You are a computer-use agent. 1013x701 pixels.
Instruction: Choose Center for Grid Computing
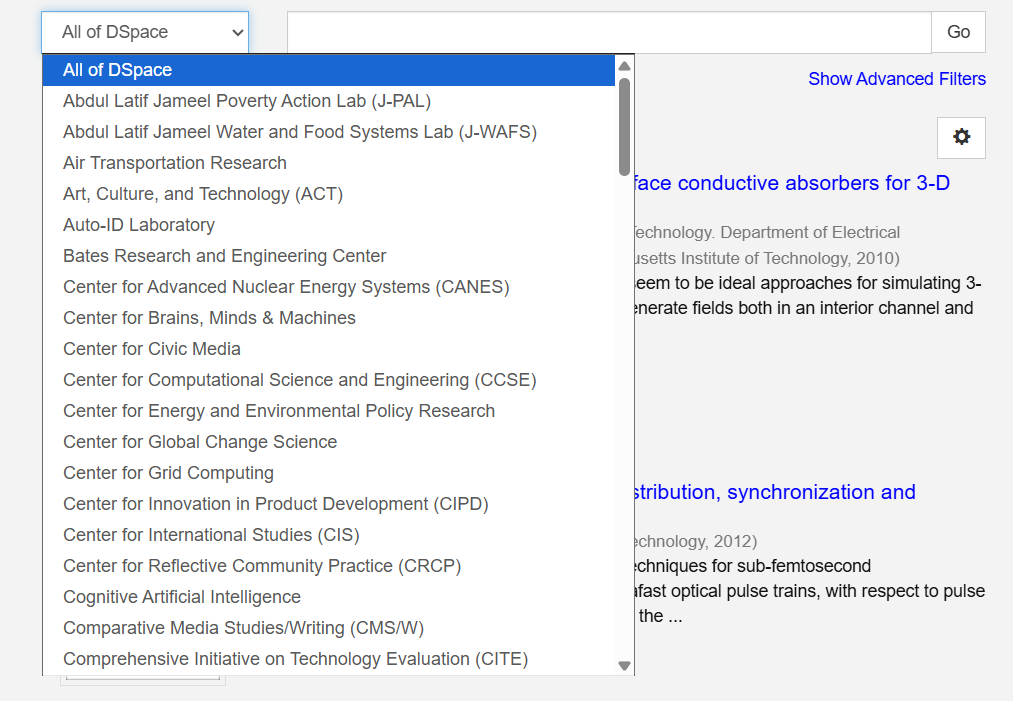coord(168,473)
